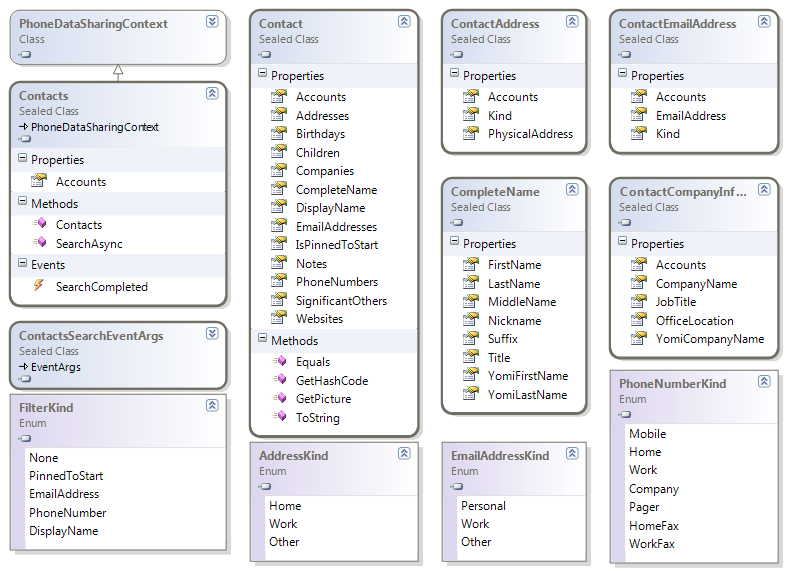The image size is (787, 571).
Task: Click the Equals method cube icon
Action: coord(280,360)
